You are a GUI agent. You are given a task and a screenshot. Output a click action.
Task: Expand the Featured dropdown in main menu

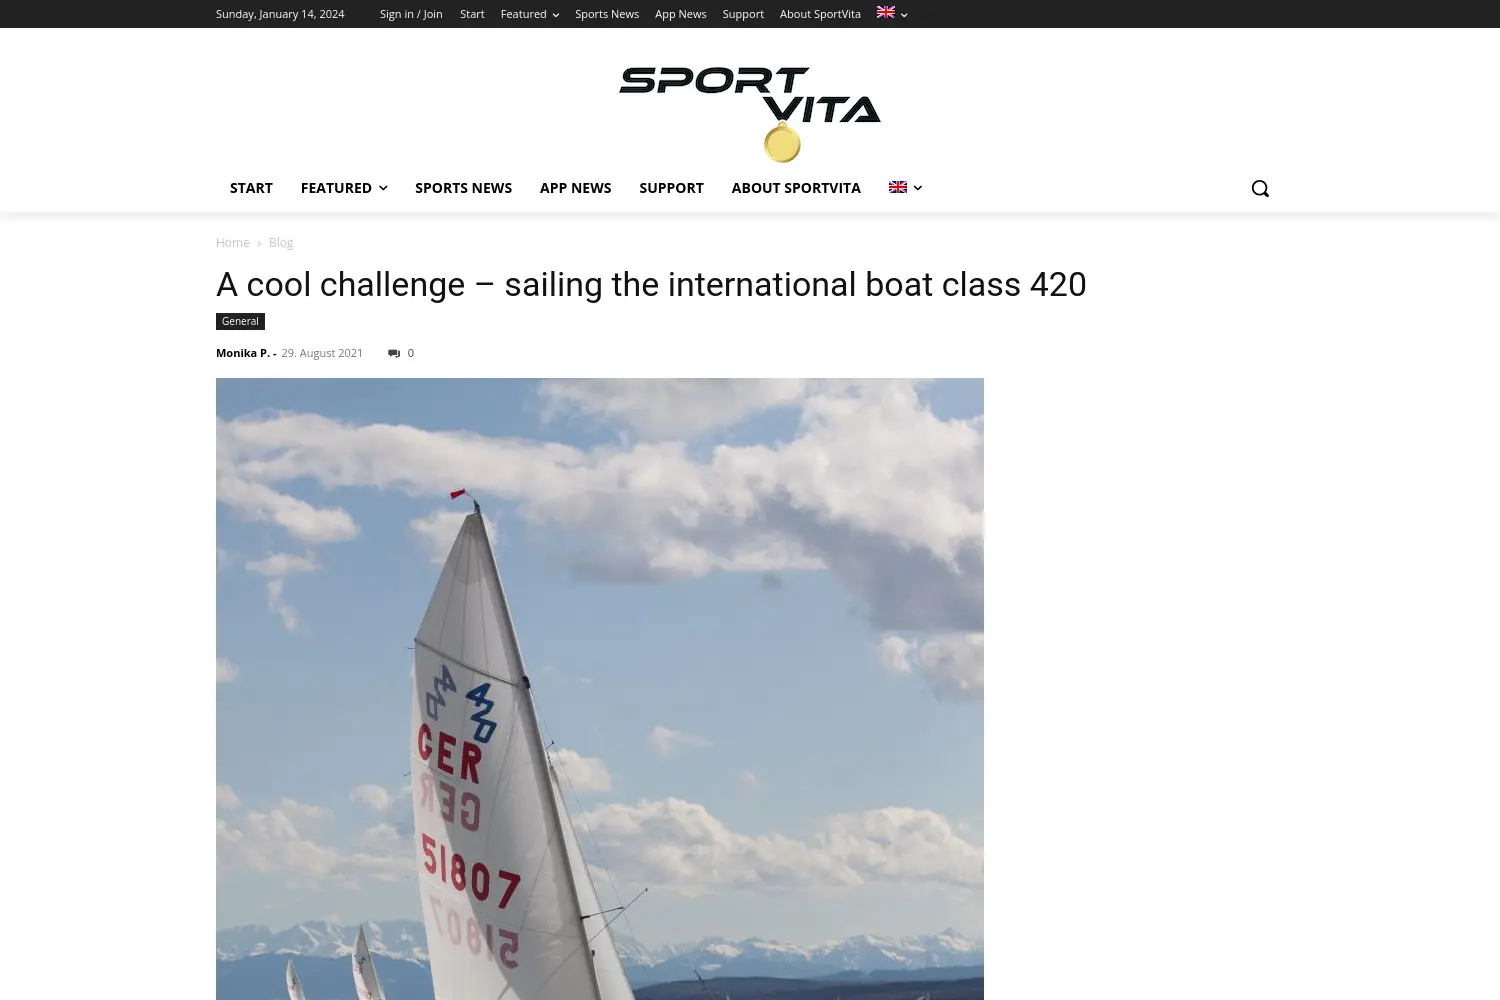pos(344,188)
